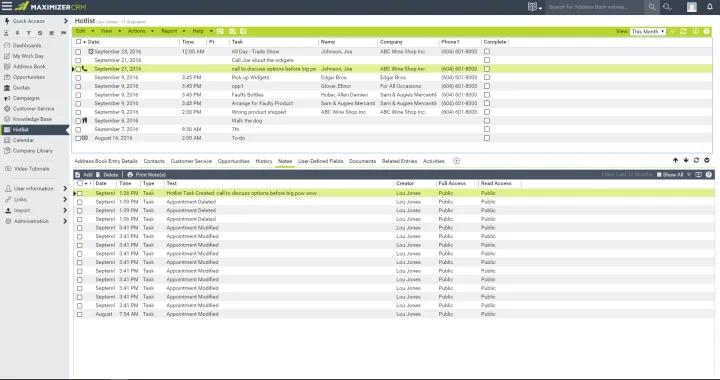Select the row checkbox for Faulty Bottles
The width and height of the screenshot is (720, 380).
point(78,95)
